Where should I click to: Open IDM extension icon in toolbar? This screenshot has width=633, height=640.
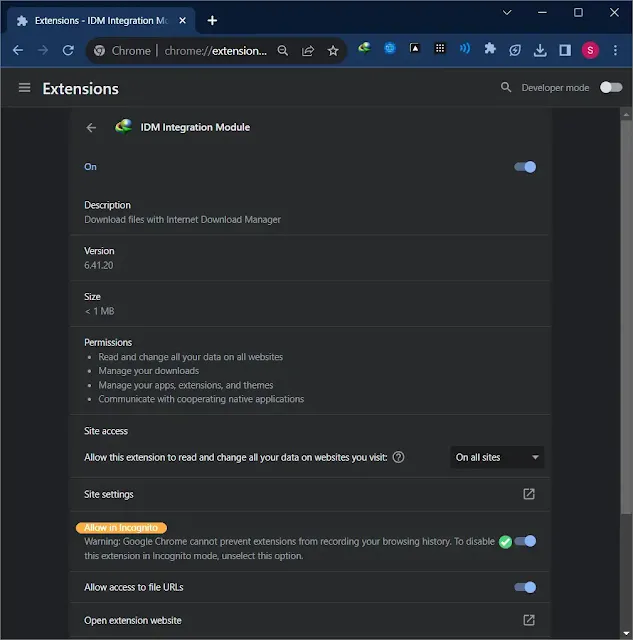tap(364, 48)
